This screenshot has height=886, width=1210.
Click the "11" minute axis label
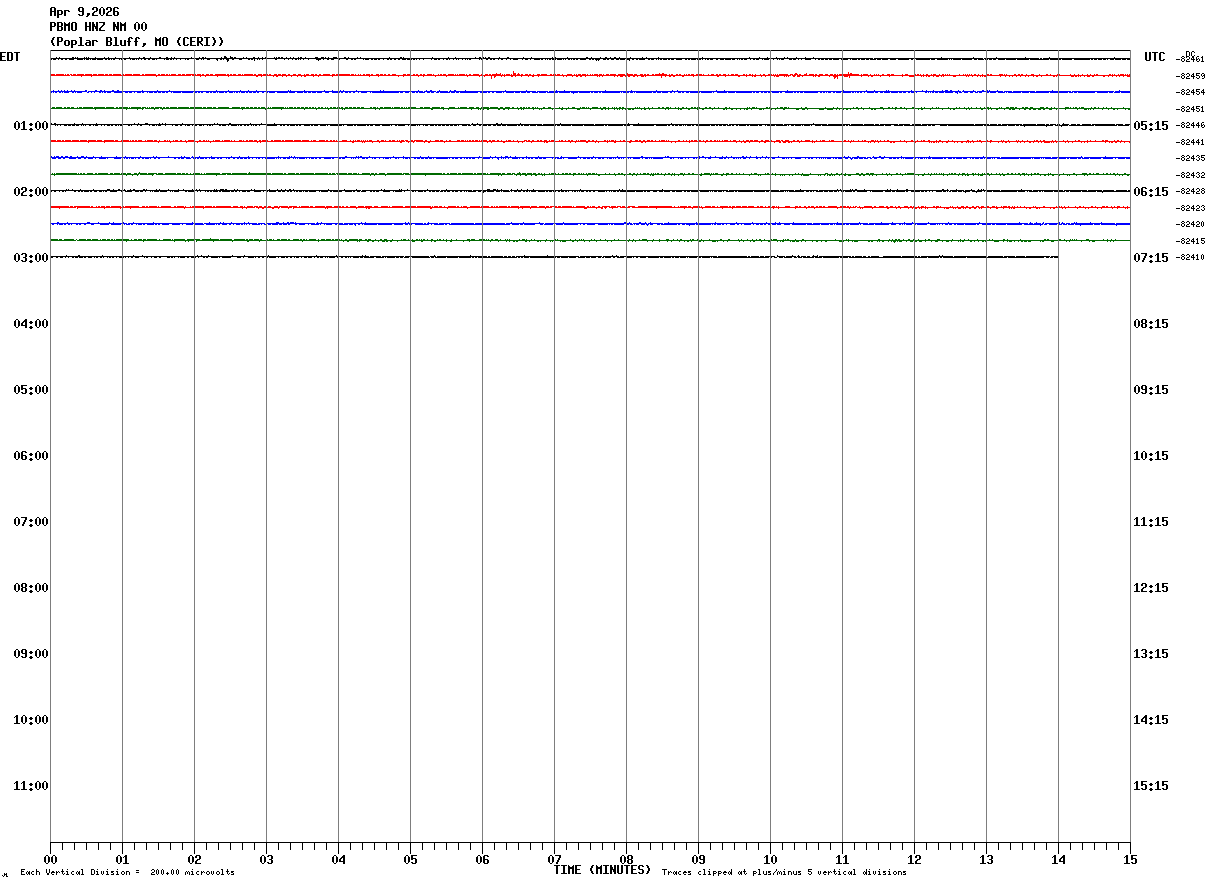pos(842,860)
